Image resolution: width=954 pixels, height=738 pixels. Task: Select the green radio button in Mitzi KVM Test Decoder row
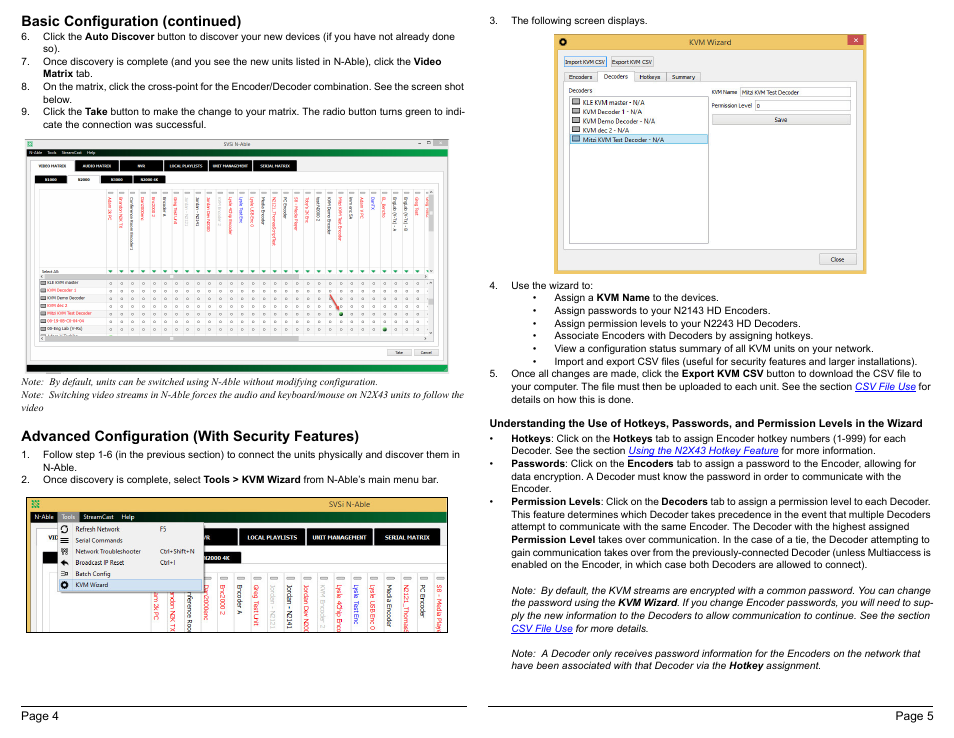pos(341,314)
